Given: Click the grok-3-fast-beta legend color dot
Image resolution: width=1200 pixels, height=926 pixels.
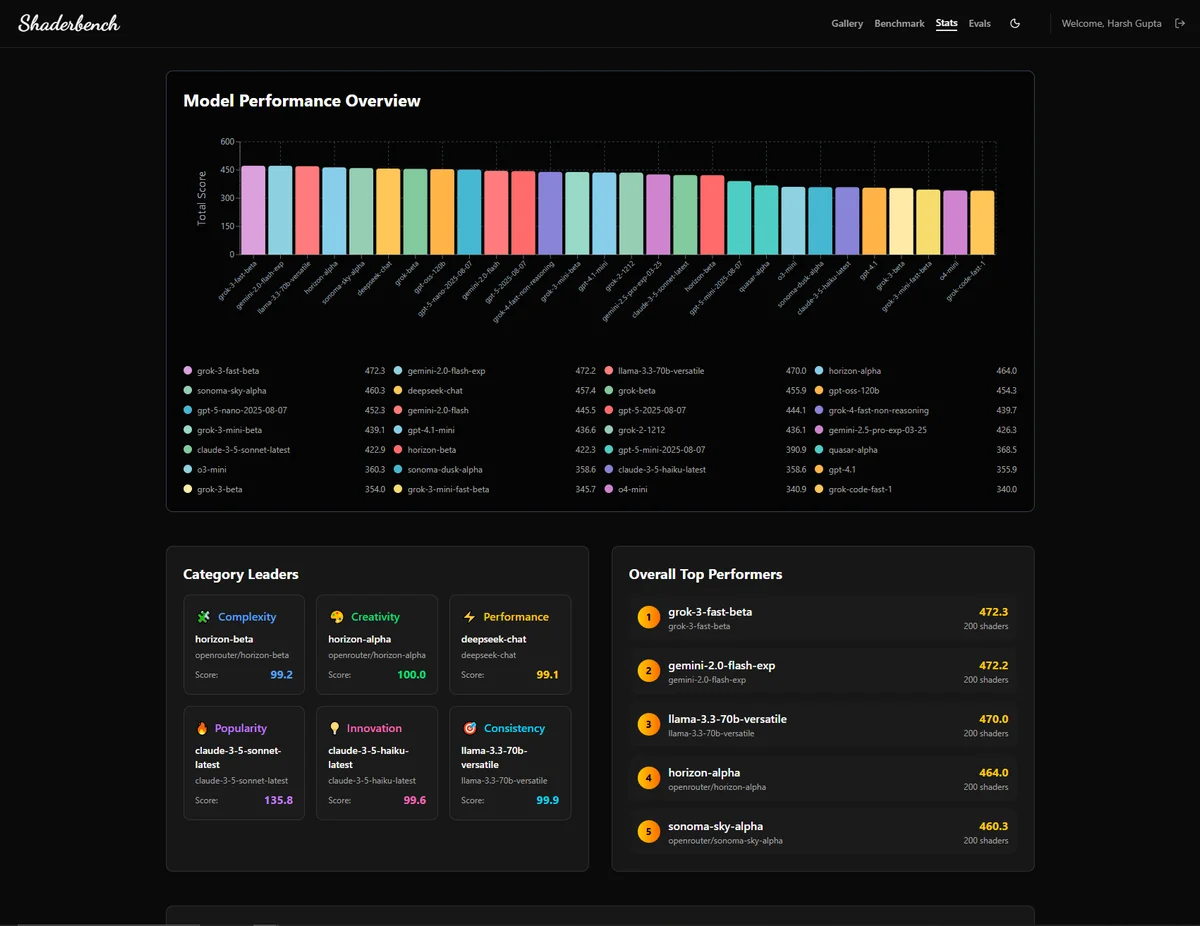Looking at the screenshot, I should 187,371.
